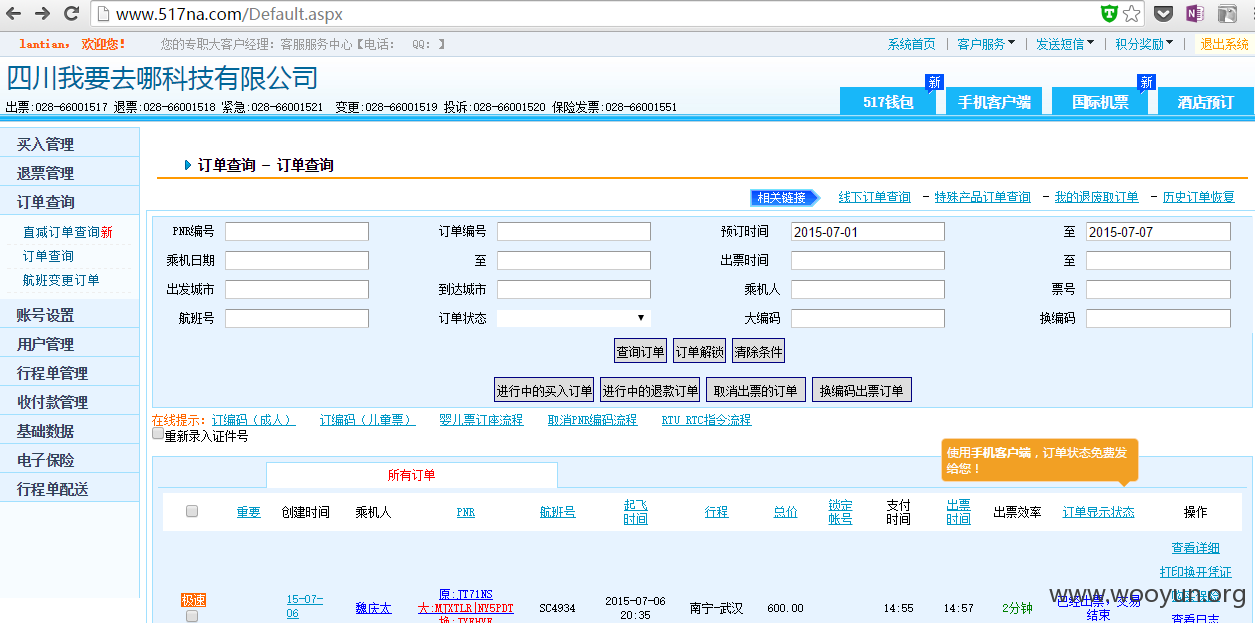Viewport: 1255px width, 623px height.
Task: Expand the 积分奖励 top menu
Action: click(1144, 44)
